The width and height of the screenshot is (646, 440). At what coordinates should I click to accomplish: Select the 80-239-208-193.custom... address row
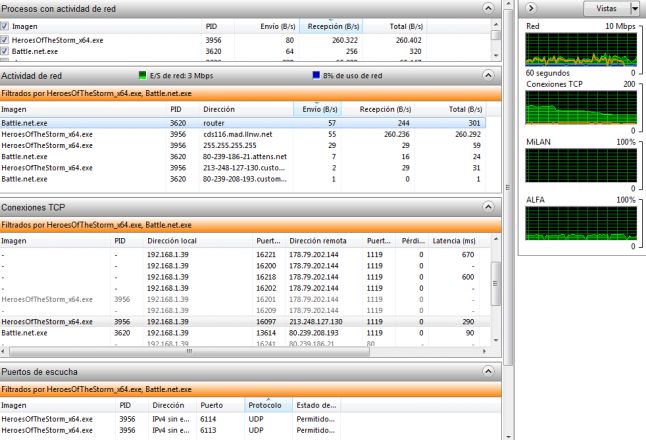click(243, 179)
